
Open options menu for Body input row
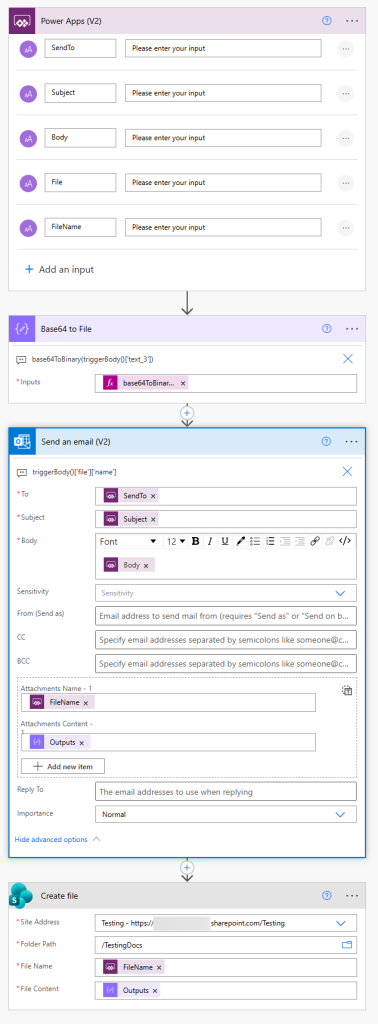[x=345, y=138]
